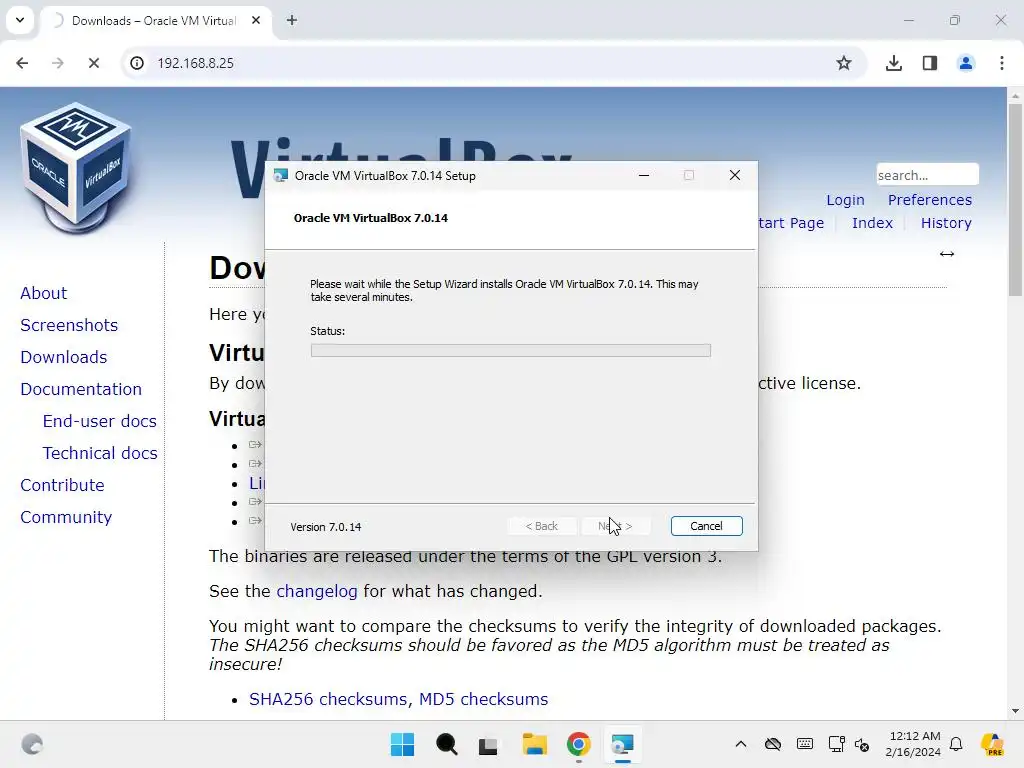Open End-user docs in the sidebar

point(99,421)
